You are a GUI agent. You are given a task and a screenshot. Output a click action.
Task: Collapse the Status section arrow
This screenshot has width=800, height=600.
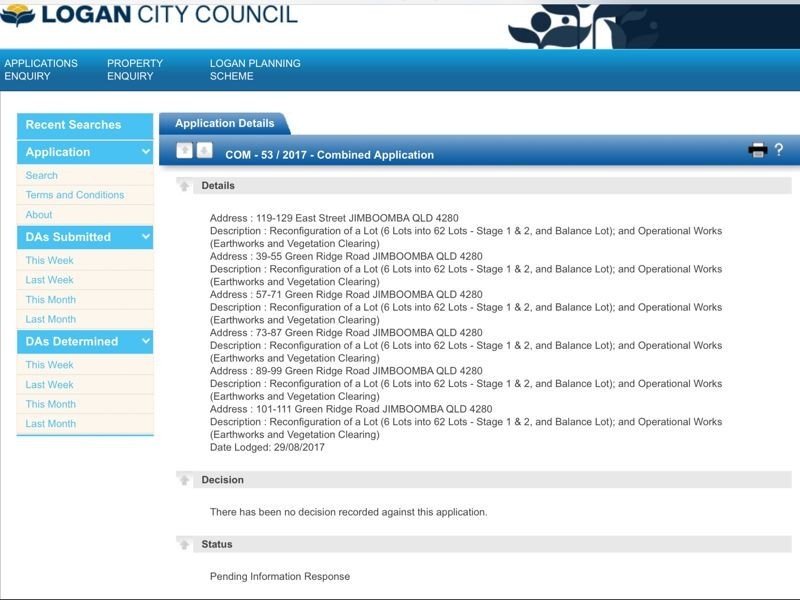pyautogui.click(x=185, y=545)
